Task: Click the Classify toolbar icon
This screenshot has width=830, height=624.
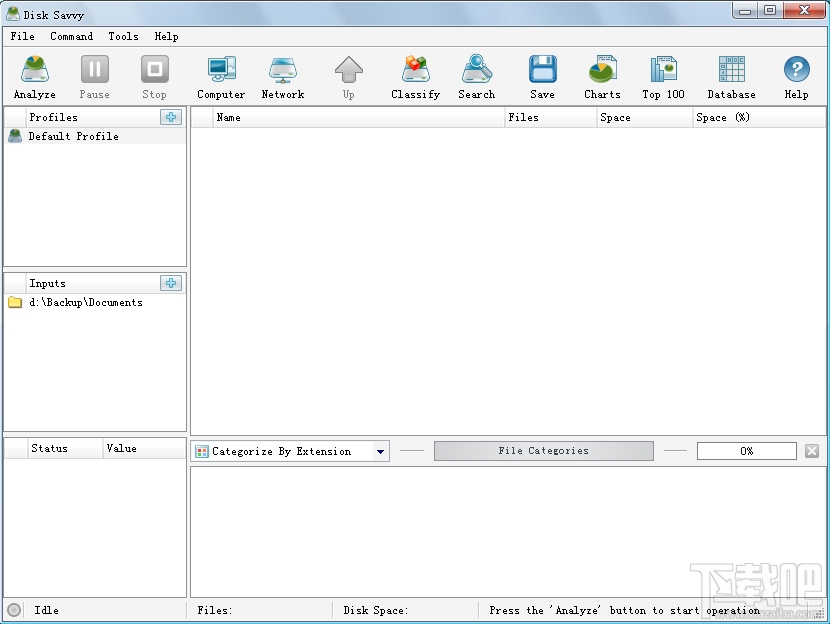Action: click(x=416, y=78)
